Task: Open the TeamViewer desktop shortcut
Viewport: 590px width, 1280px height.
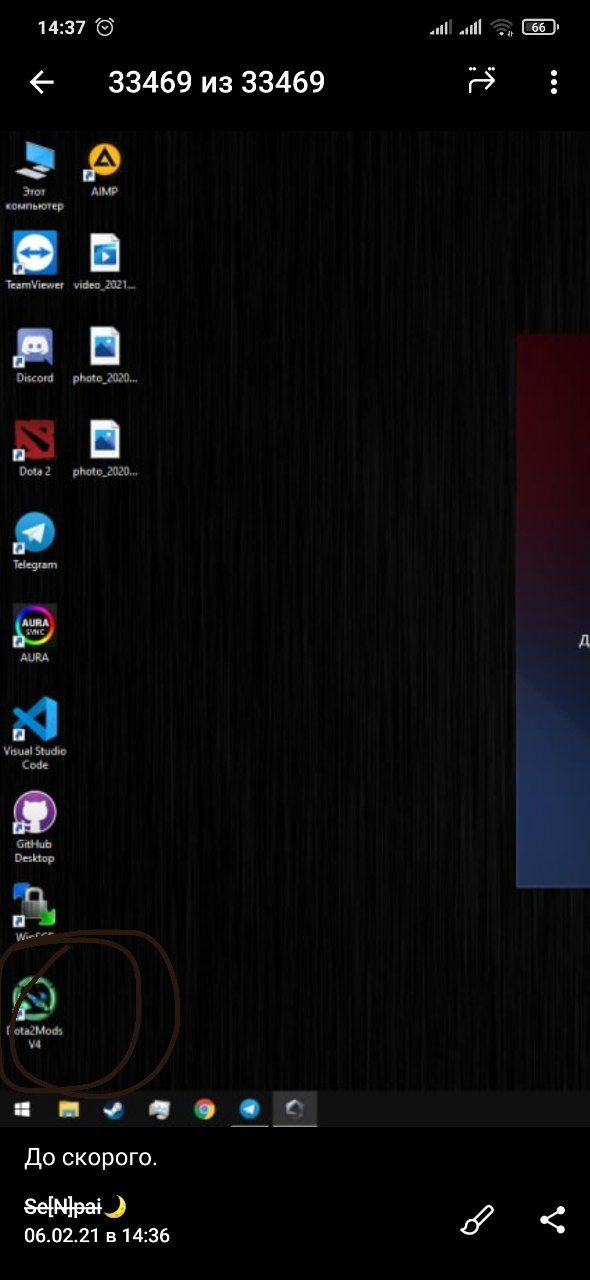Action: 35,261
